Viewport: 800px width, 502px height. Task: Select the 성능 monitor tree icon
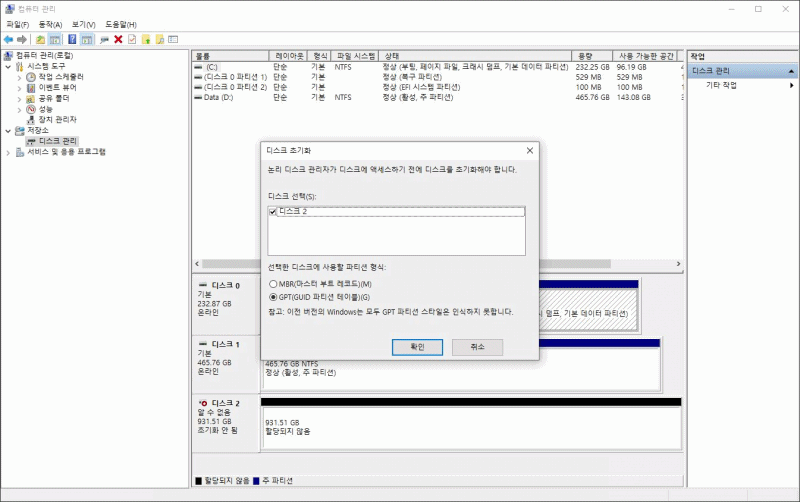point(31,109)
